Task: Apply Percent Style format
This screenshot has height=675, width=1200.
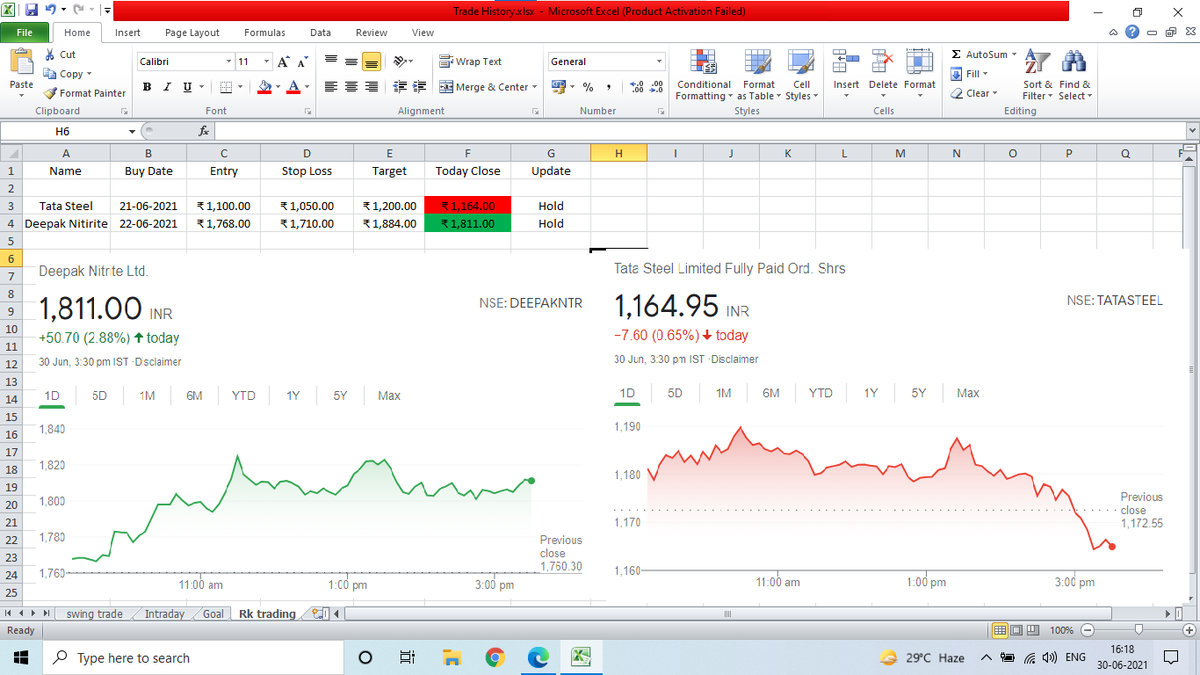Action: pyautogui.click(x=588, y=87)
